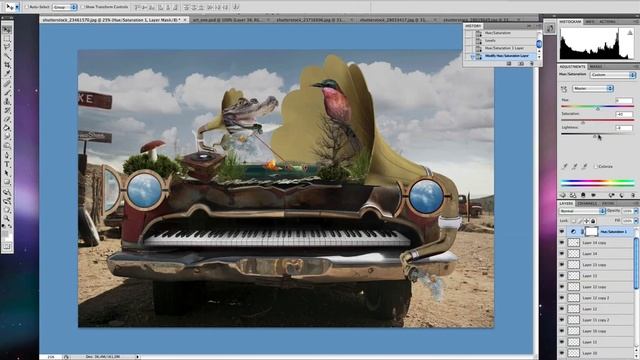This screenshot has height=360, width=640.
Task: Reset the adjustment to defaults
Action: tap(622, 195)
